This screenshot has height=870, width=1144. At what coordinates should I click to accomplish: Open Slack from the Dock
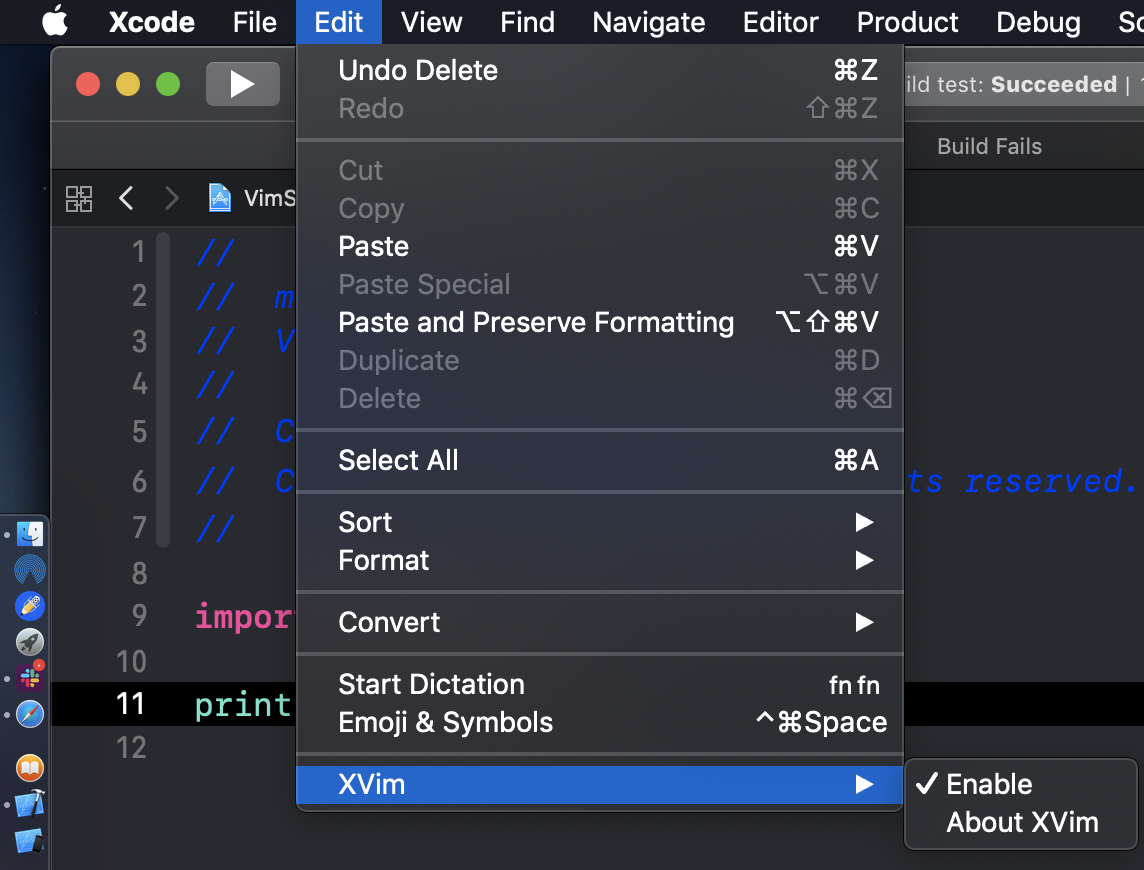click(x=28, y=677)
